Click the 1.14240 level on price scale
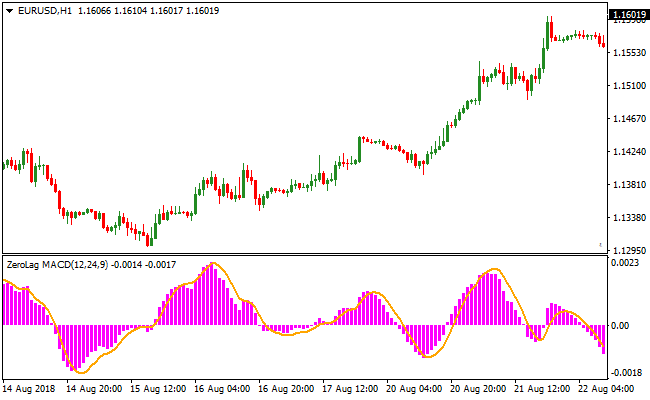650x400 pixels. point(626,152)
